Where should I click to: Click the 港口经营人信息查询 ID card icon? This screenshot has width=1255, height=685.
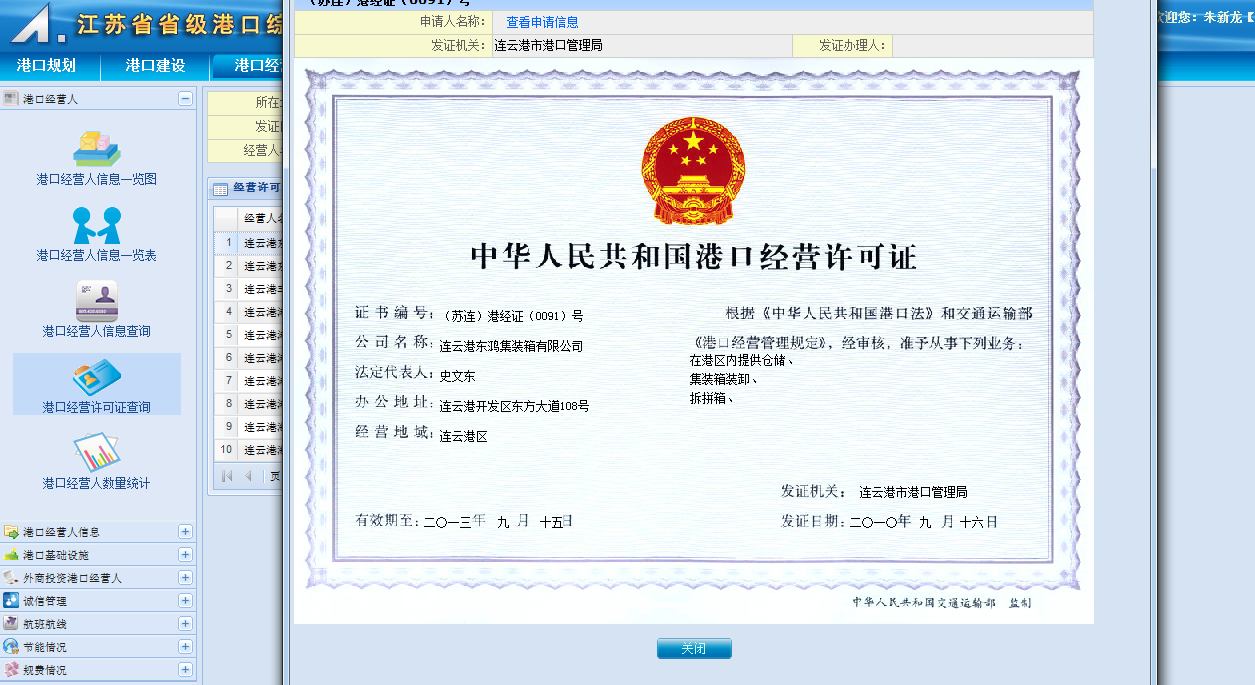pos(96,301)
